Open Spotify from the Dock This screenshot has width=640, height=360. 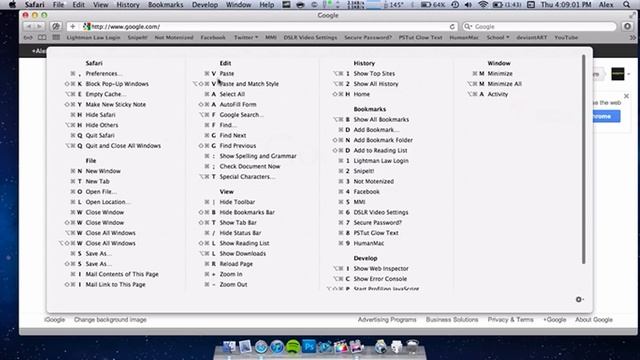tap(293, 347)
